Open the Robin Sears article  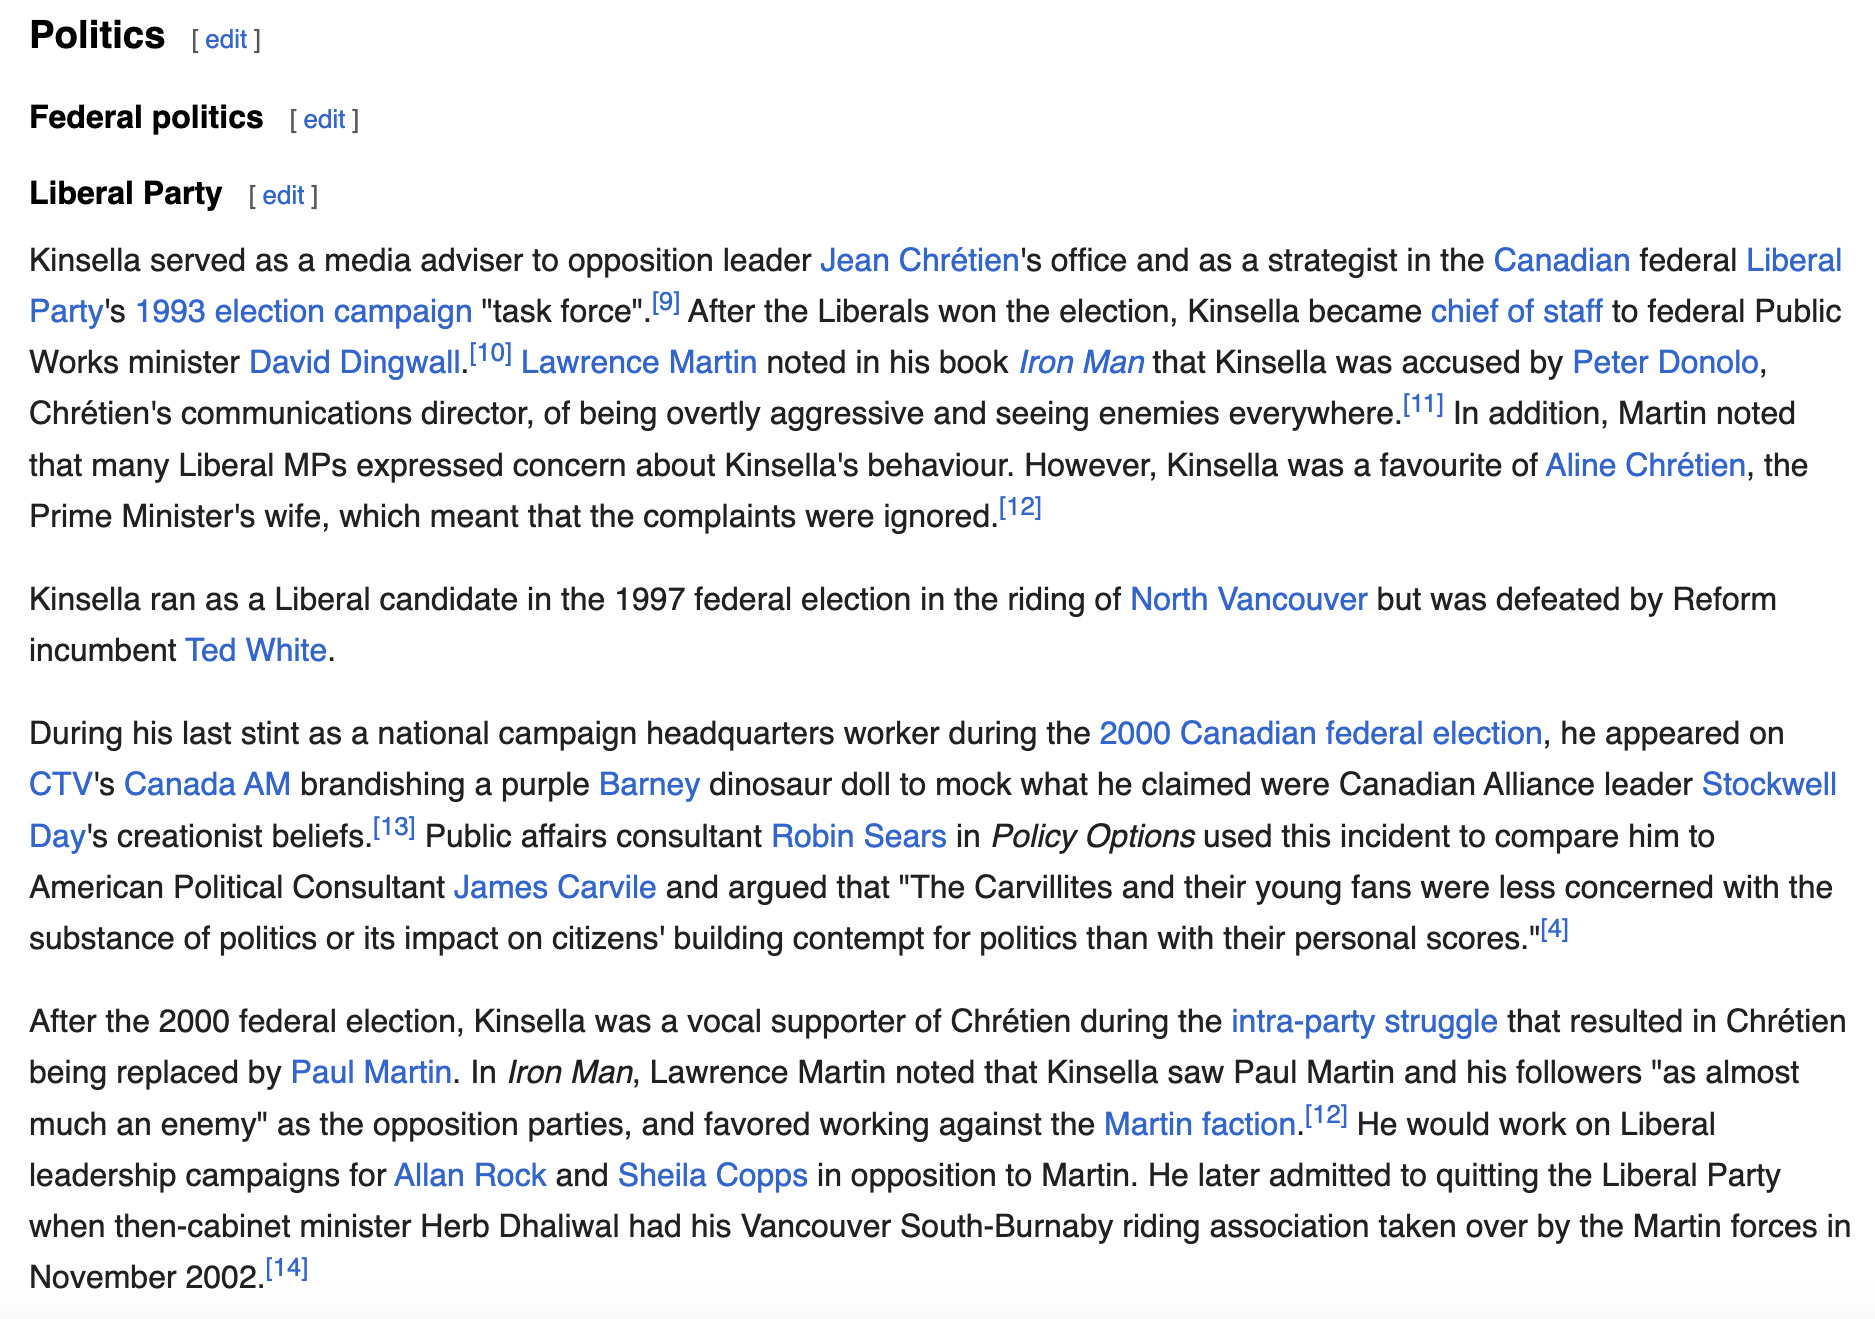(x=859, y=836)
